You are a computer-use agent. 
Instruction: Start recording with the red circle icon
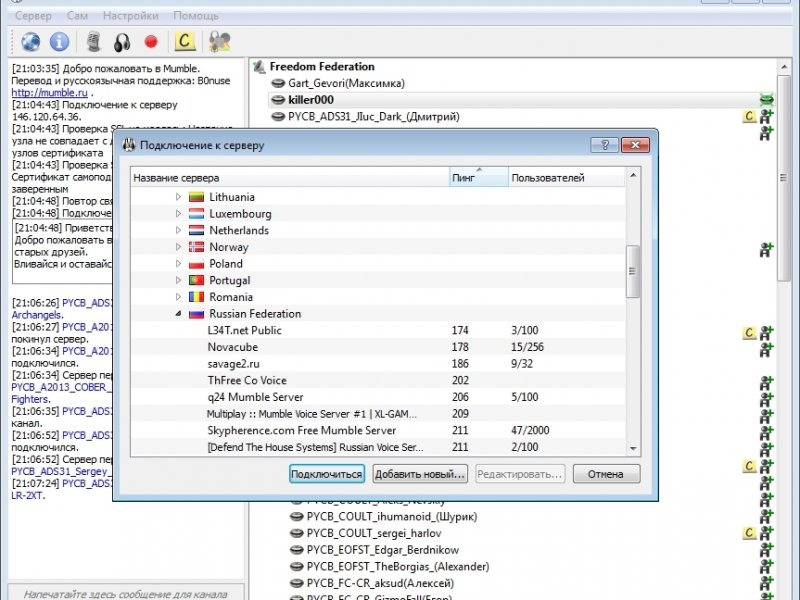151,41
